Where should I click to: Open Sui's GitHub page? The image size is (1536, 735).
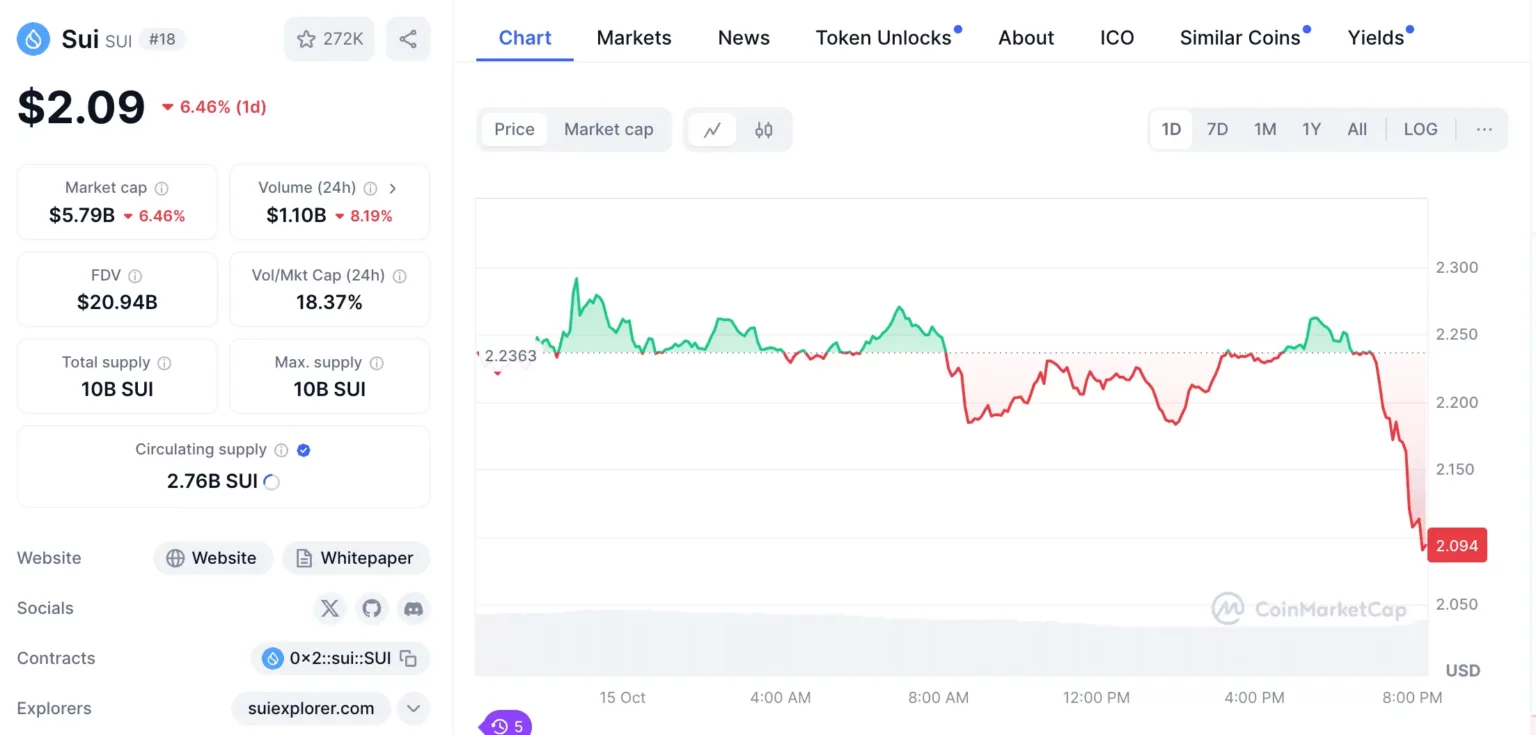pyautogui.click(x=371, y=608)
